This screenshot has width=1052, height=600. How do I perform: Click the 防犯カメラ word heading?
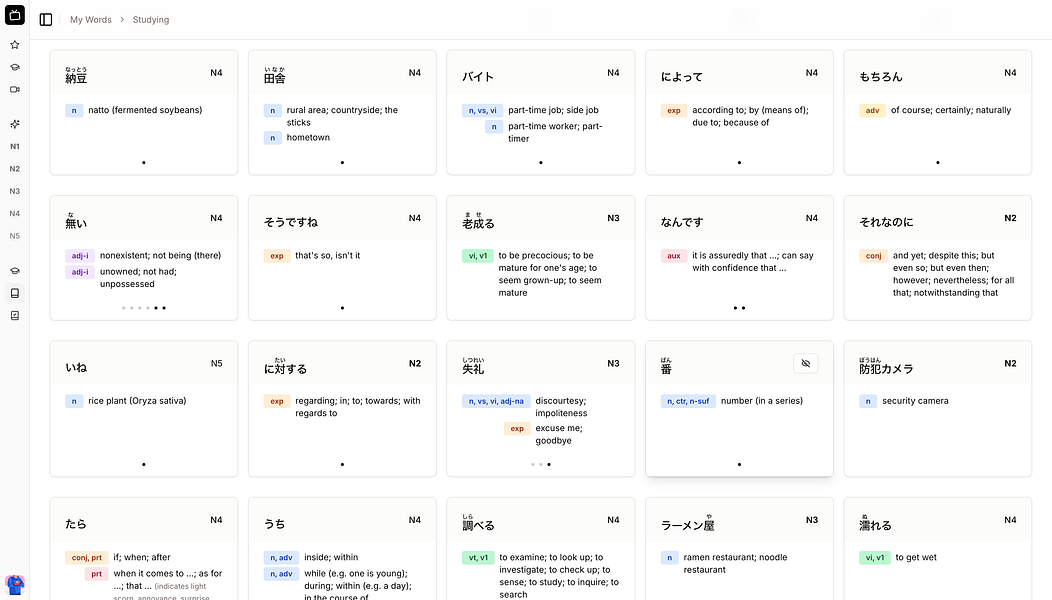[x=886, y=366]
